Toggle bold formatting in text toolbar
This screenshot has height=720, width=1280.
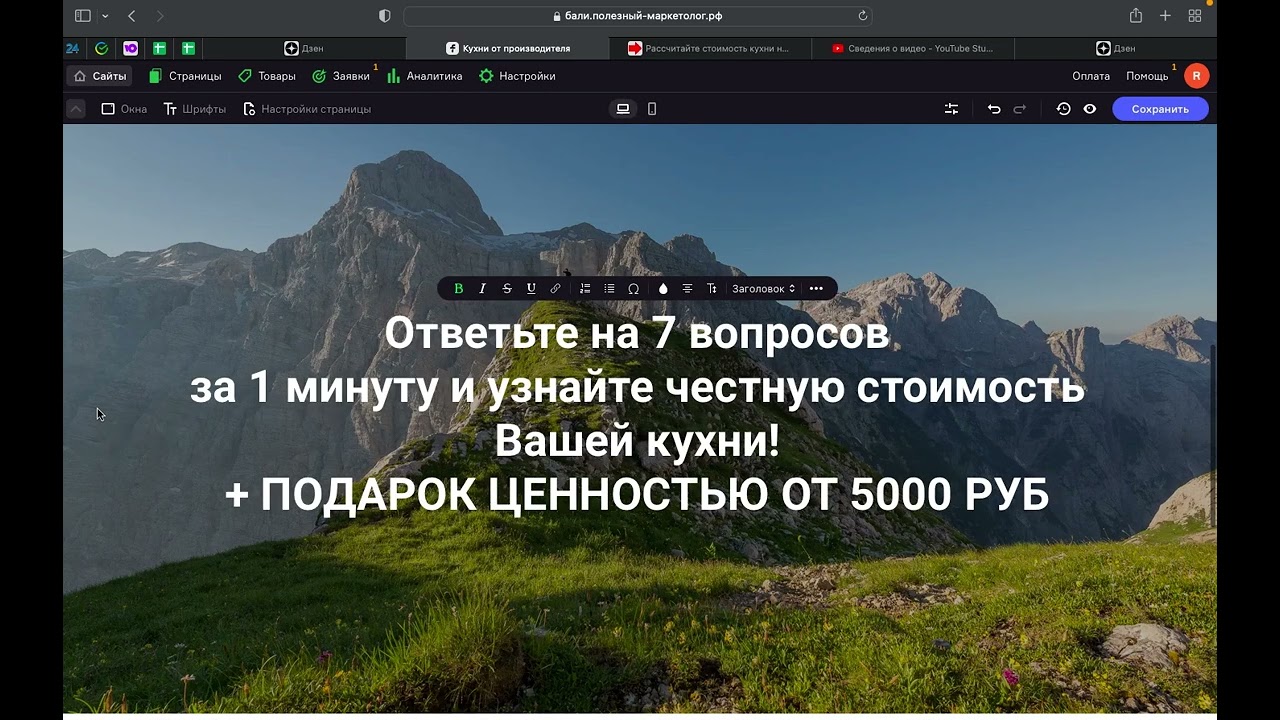pos(459,289)
